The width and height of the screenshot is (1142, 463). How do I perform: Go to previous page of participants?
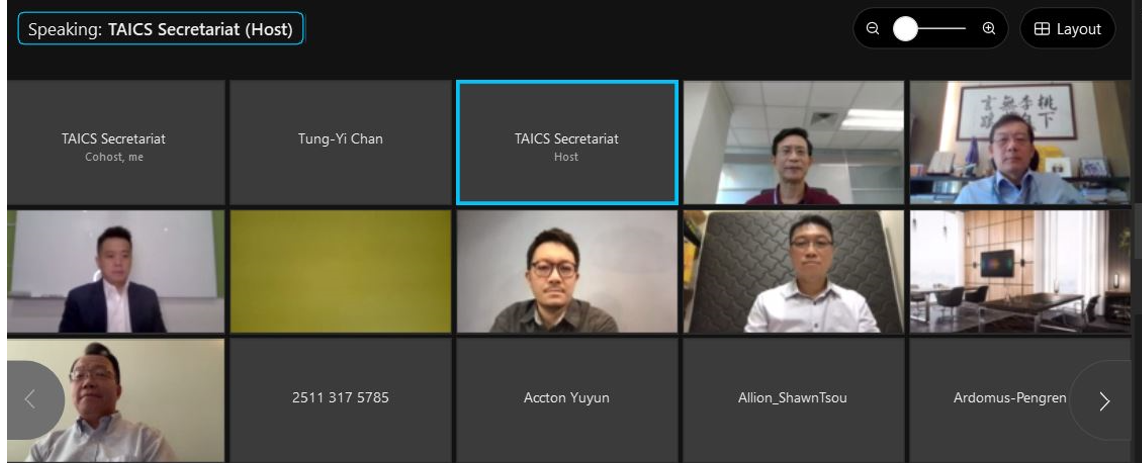click(31, 399)
